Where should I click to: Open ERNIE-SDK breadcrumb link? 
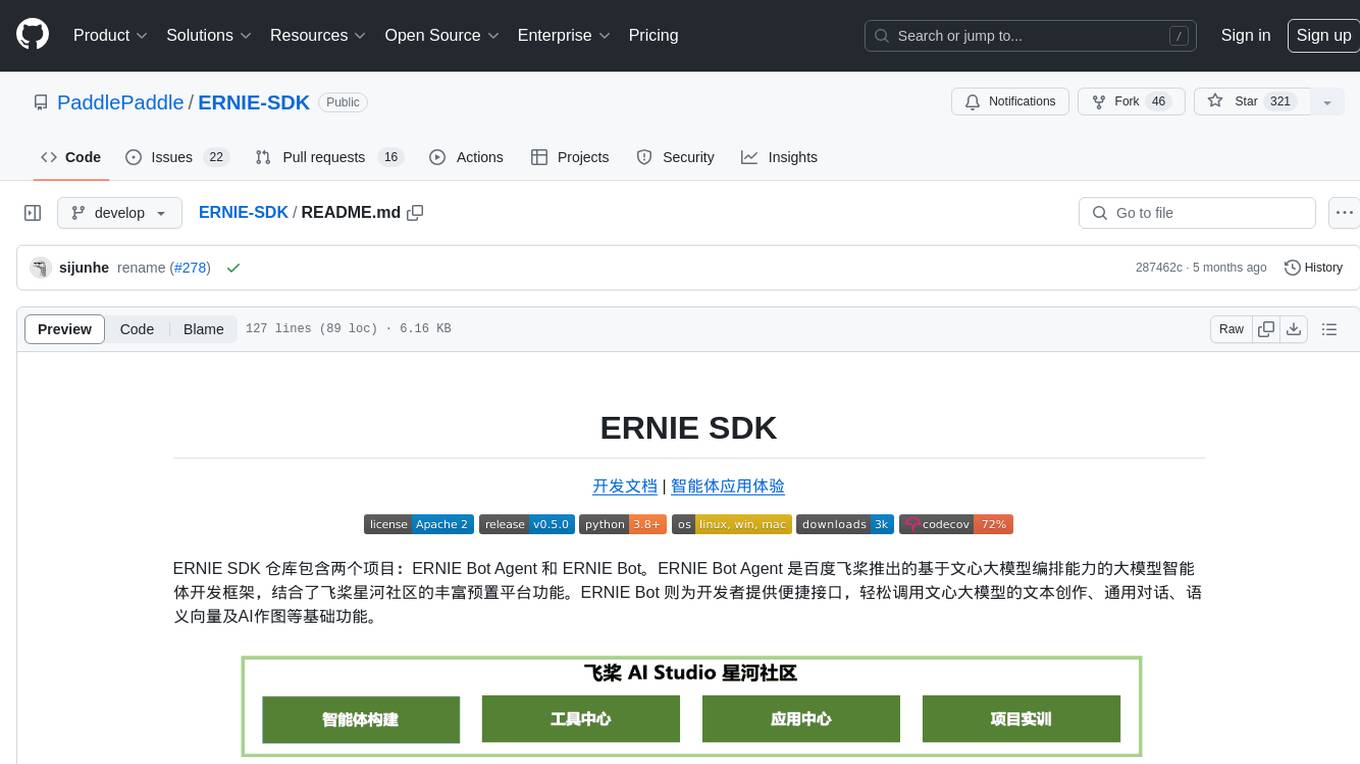(243, 213)
